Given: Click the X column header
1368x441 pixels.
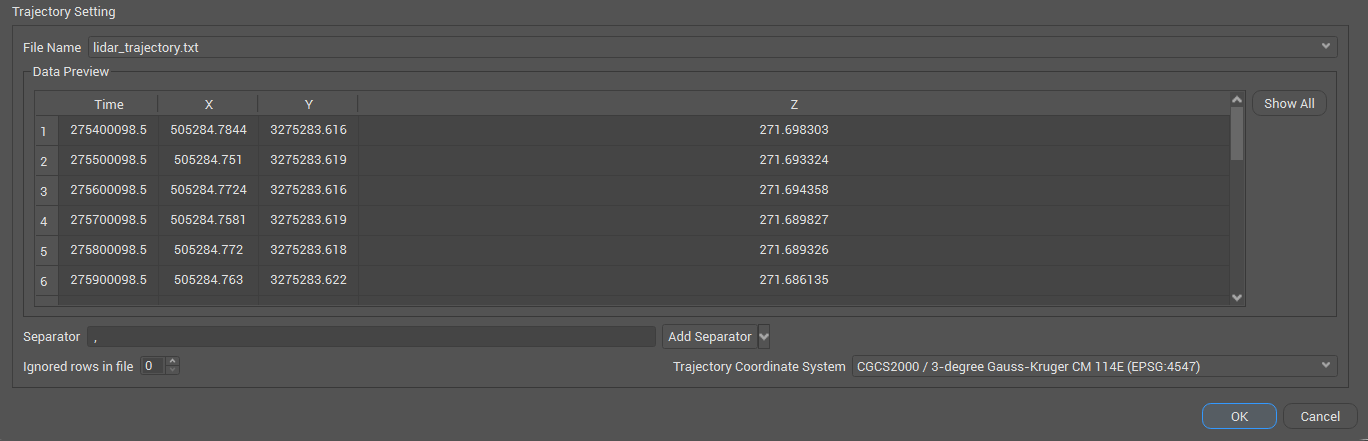Looking at the screenshot, I should click(x=208, y=104).
